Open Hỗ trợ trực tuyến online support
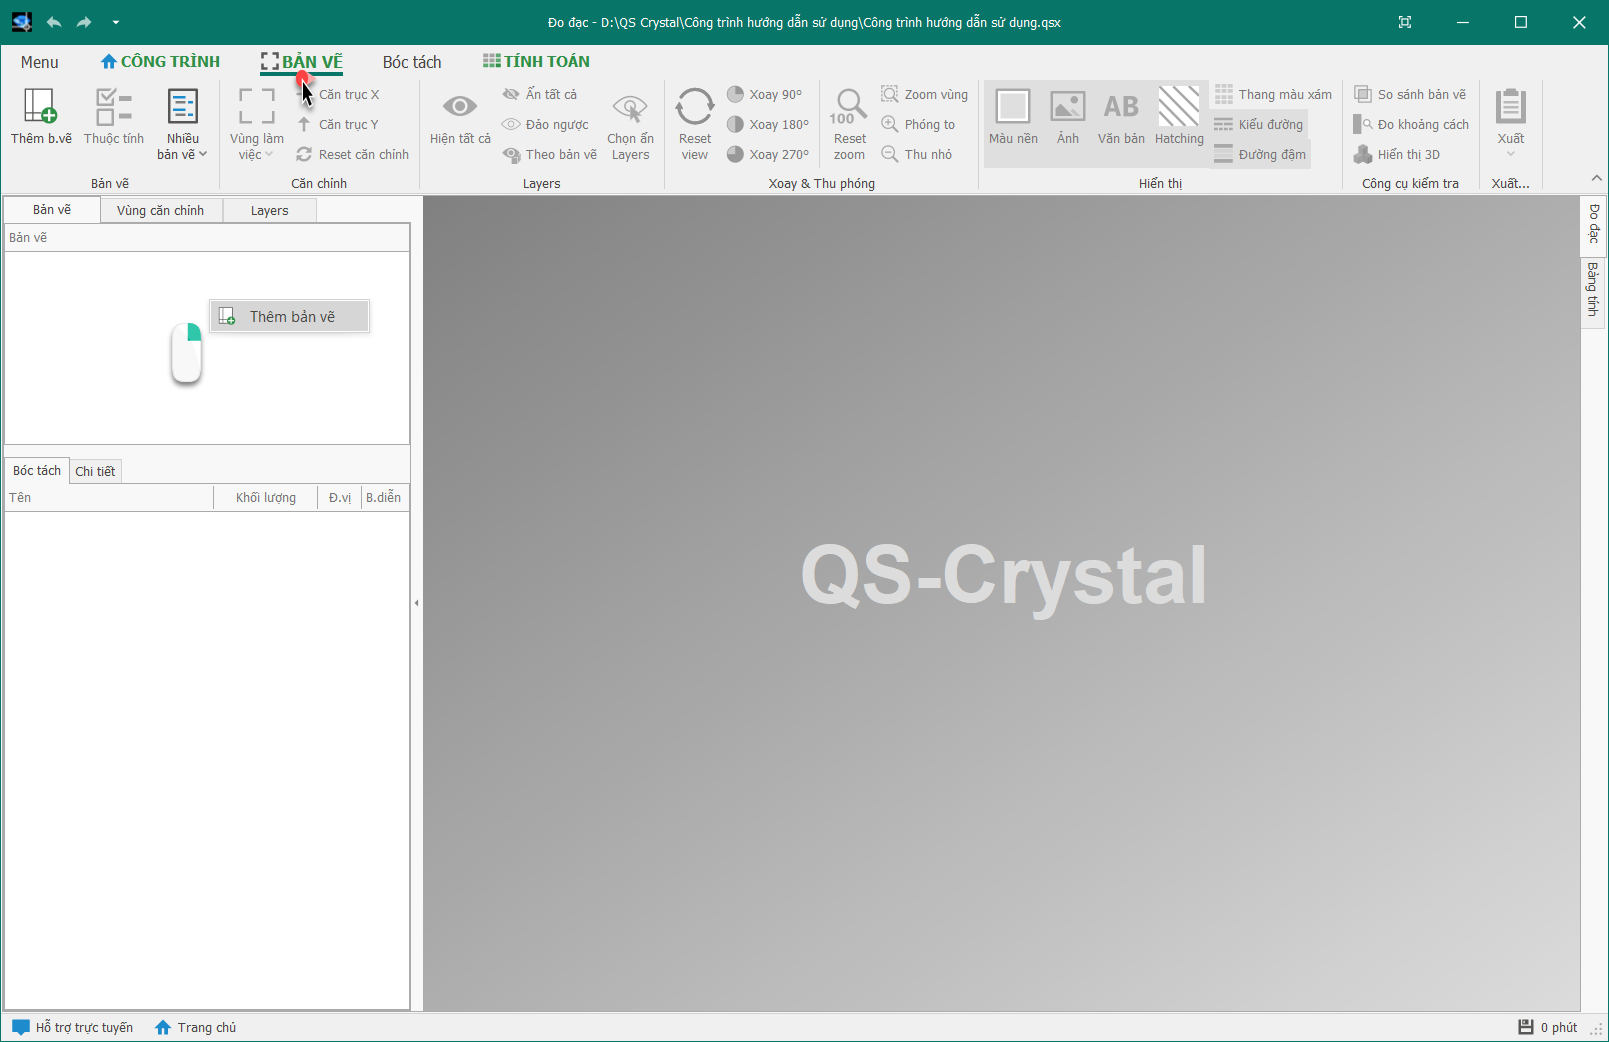The height and width of the screenshot is (1042, 1609). tap(72, 1027)
